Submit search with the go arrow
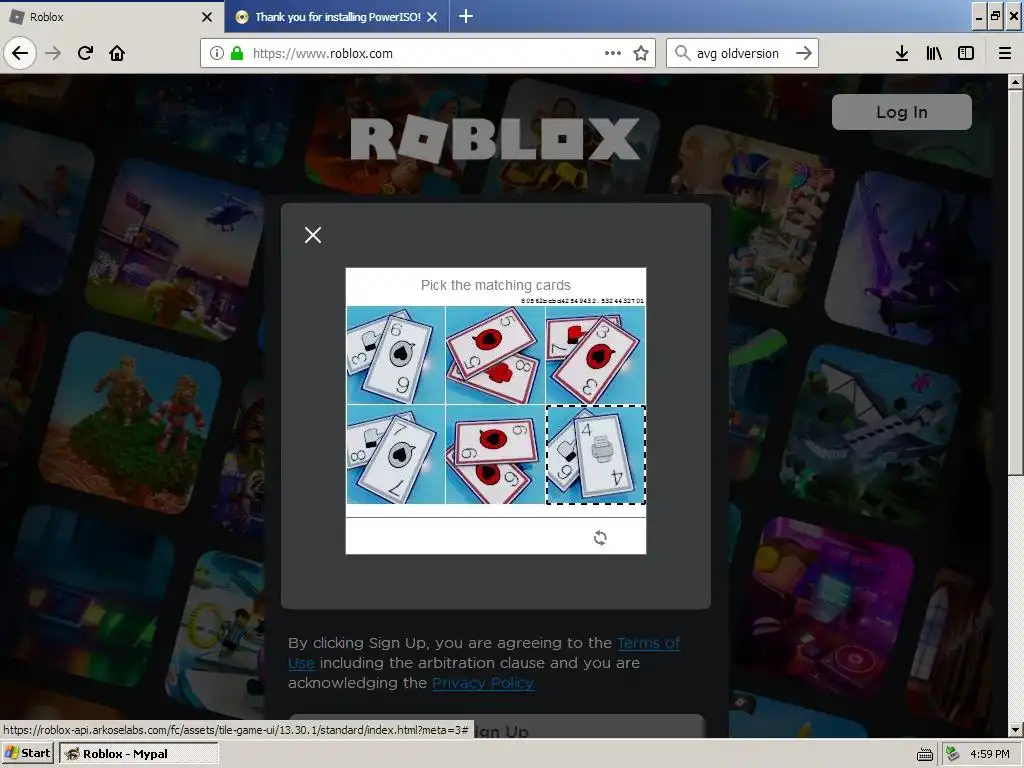This screenshot has width=1024, height=768. tap(804, 53)
